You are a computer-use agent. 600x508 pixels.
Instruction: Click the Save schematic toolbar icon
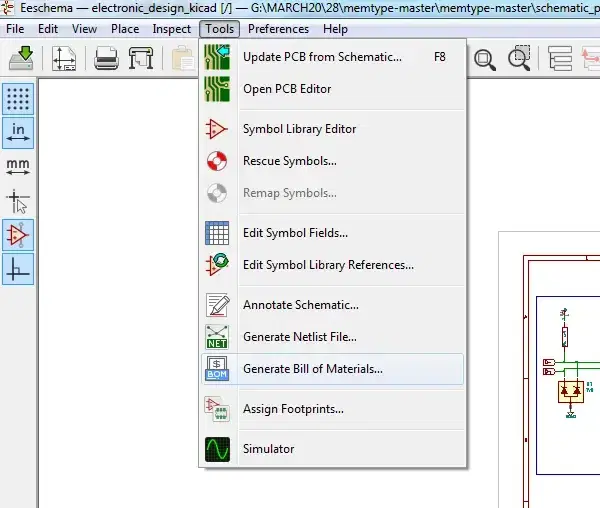[21, 58]
